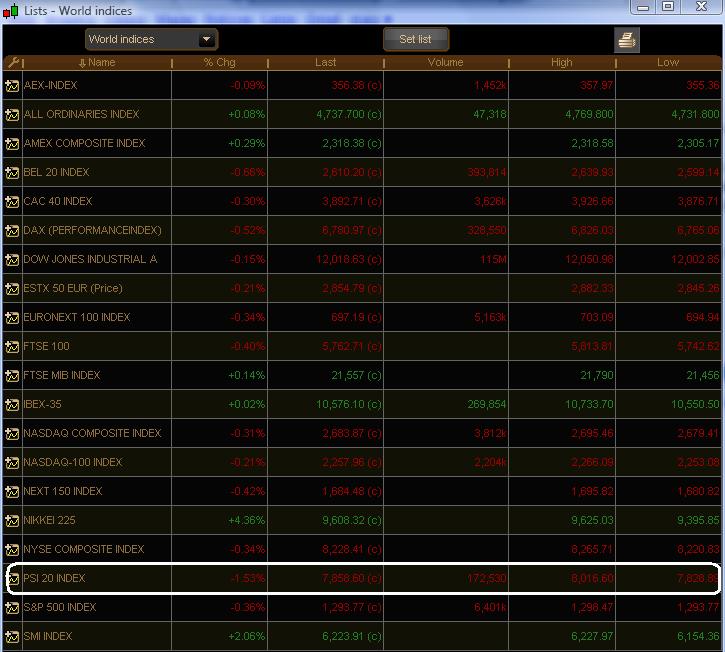Maximize the Lists window
The image size is (725, 652).
[668, 6]
